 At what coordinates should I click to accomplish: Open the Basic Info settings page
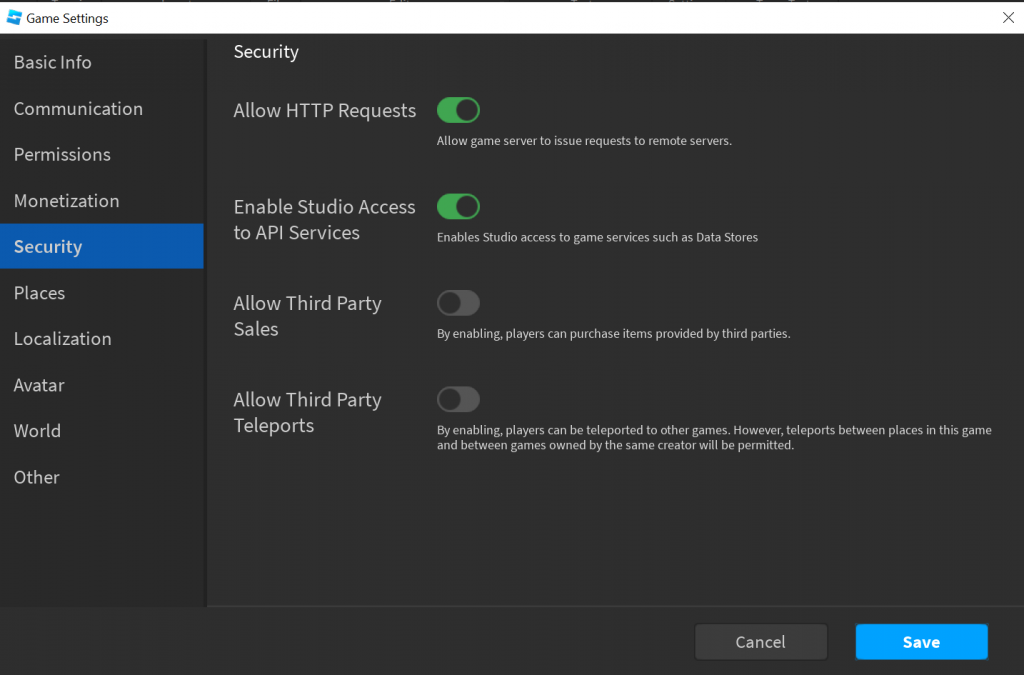click(102, 63)
